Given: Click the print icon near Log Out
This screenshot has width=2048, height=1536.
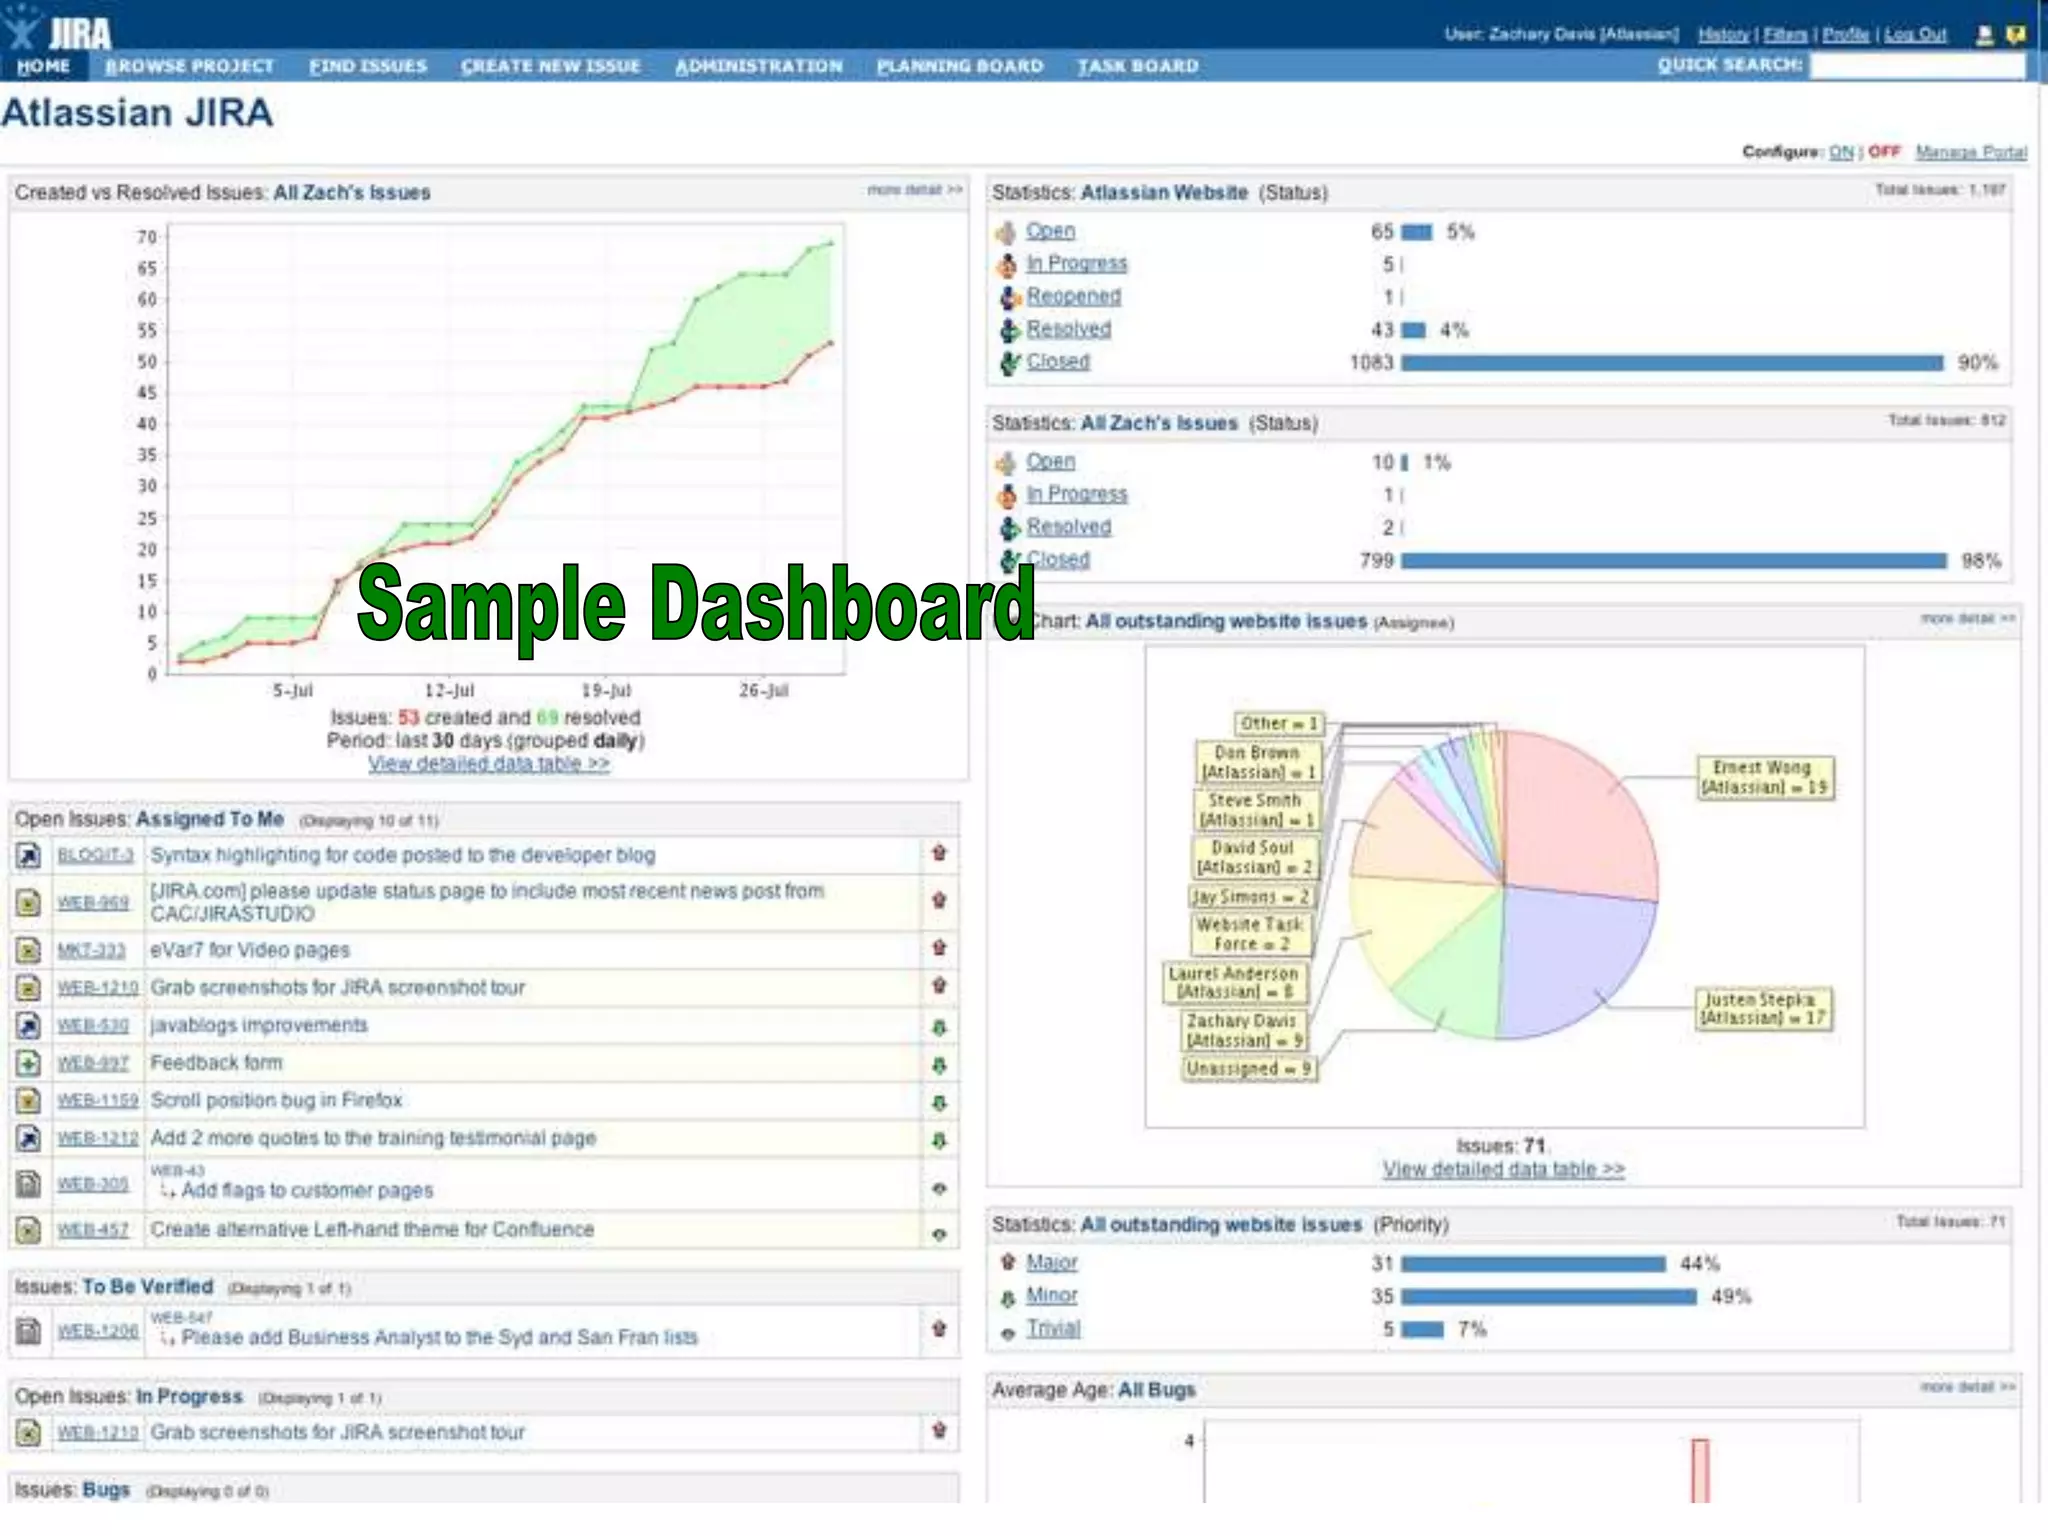Looking at the screenshot, I should (x=1985, y=35).
